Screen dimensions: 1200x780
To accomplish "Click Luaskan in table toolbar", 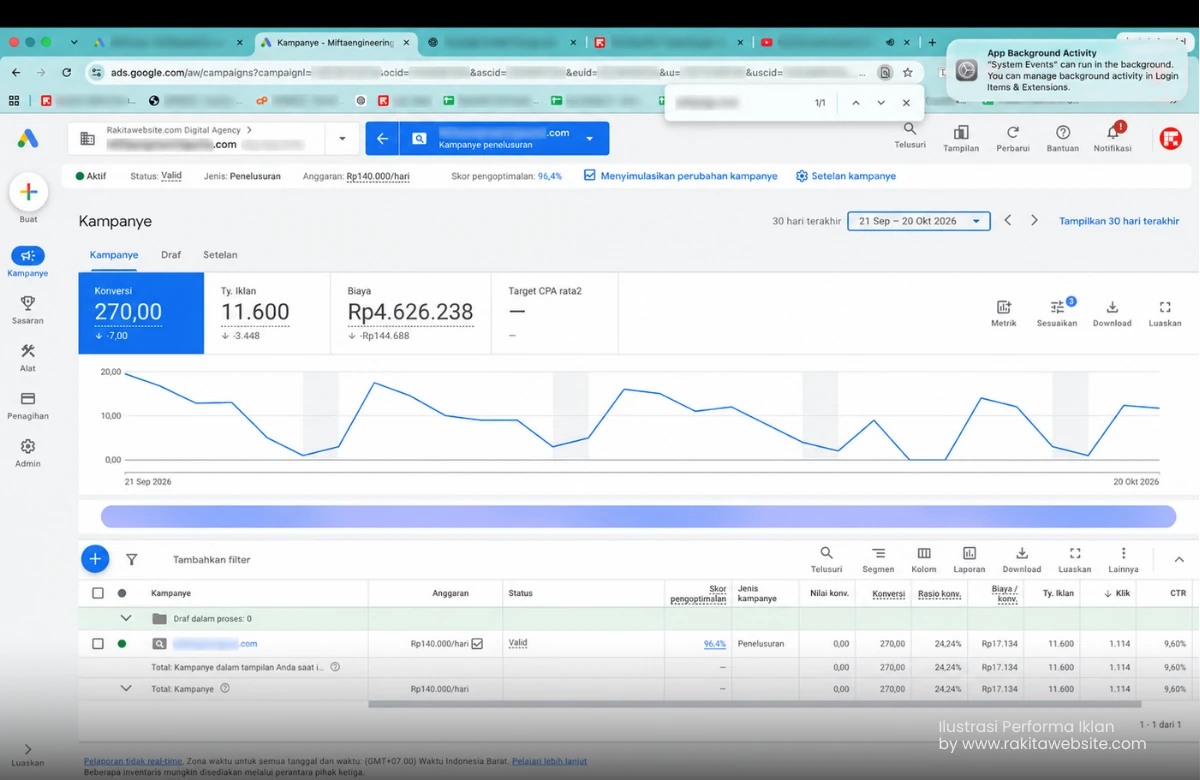I will click(x=1075, y=560).
